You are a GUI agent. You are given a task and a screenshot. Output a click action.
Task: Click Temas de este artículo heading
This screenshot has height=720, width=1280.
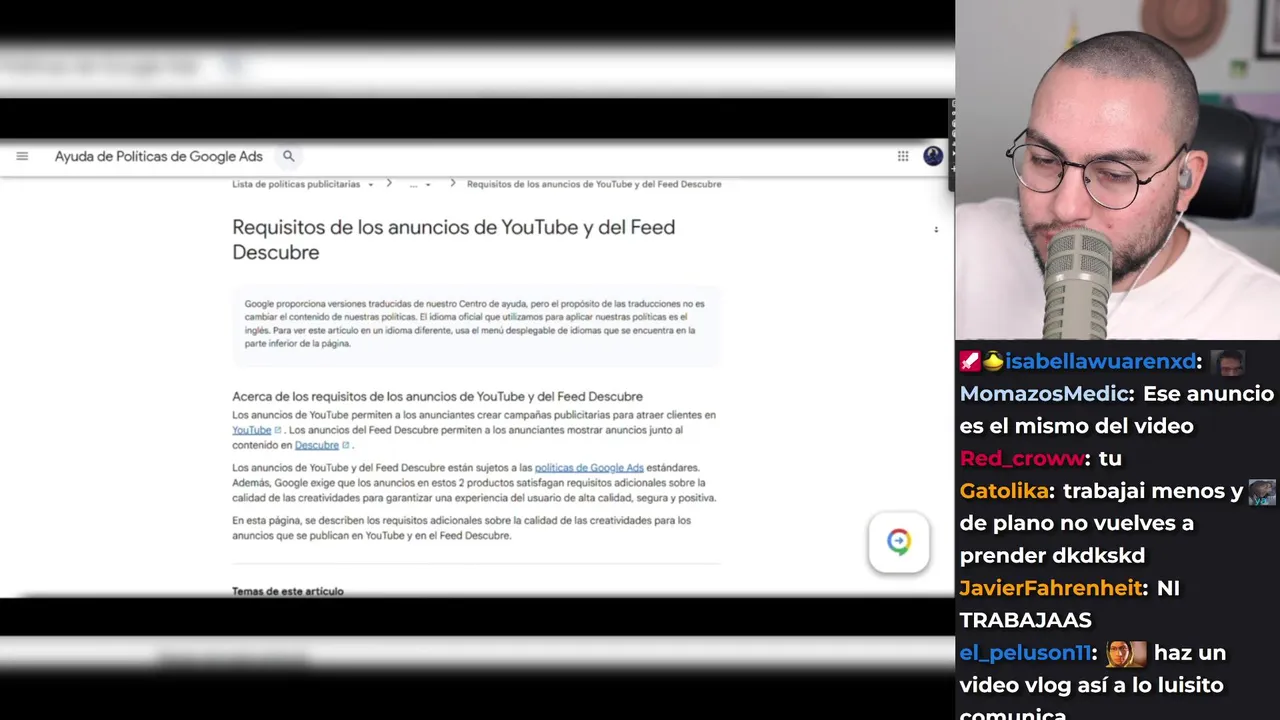288,591
